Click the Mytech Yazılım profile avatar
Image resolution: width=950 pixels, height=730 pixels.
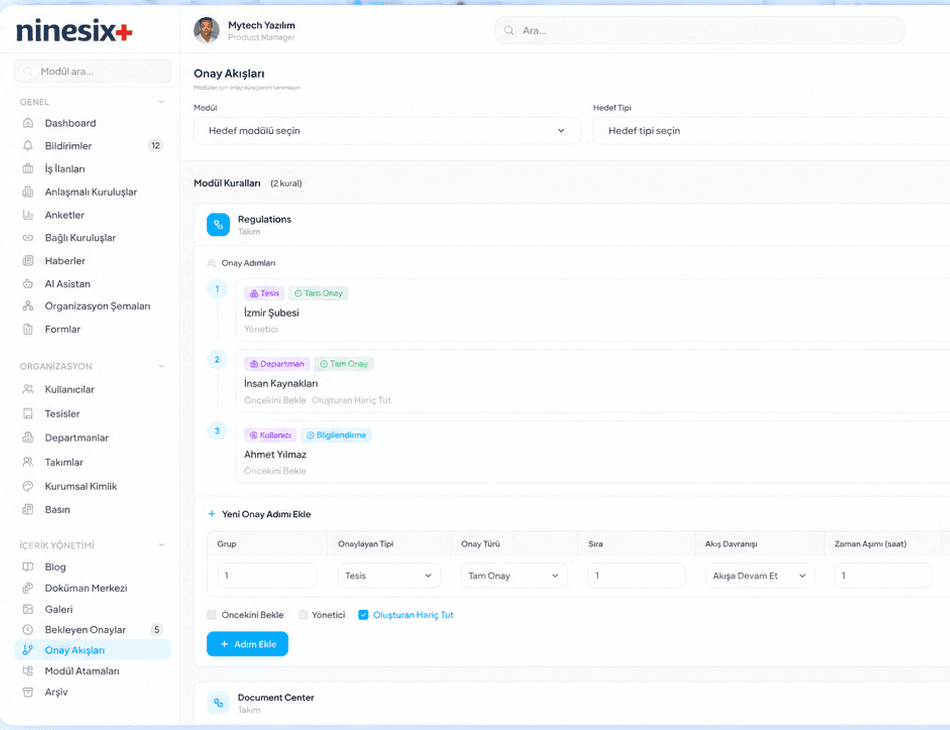(x=207, y=30)
